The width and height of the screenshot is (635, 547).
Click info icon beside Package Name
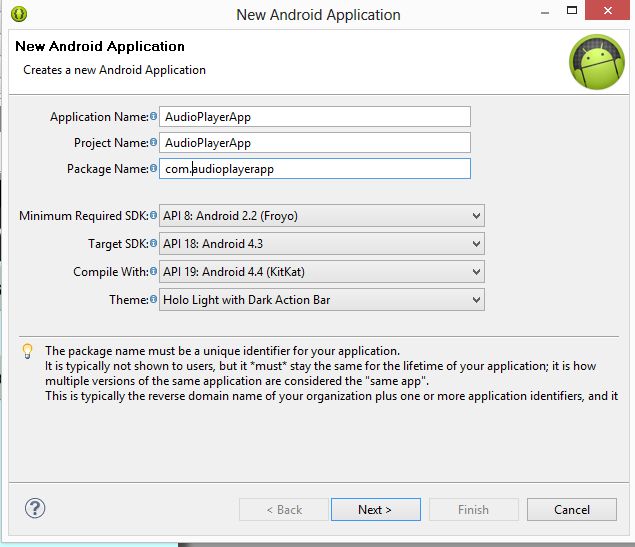(153, 169)
